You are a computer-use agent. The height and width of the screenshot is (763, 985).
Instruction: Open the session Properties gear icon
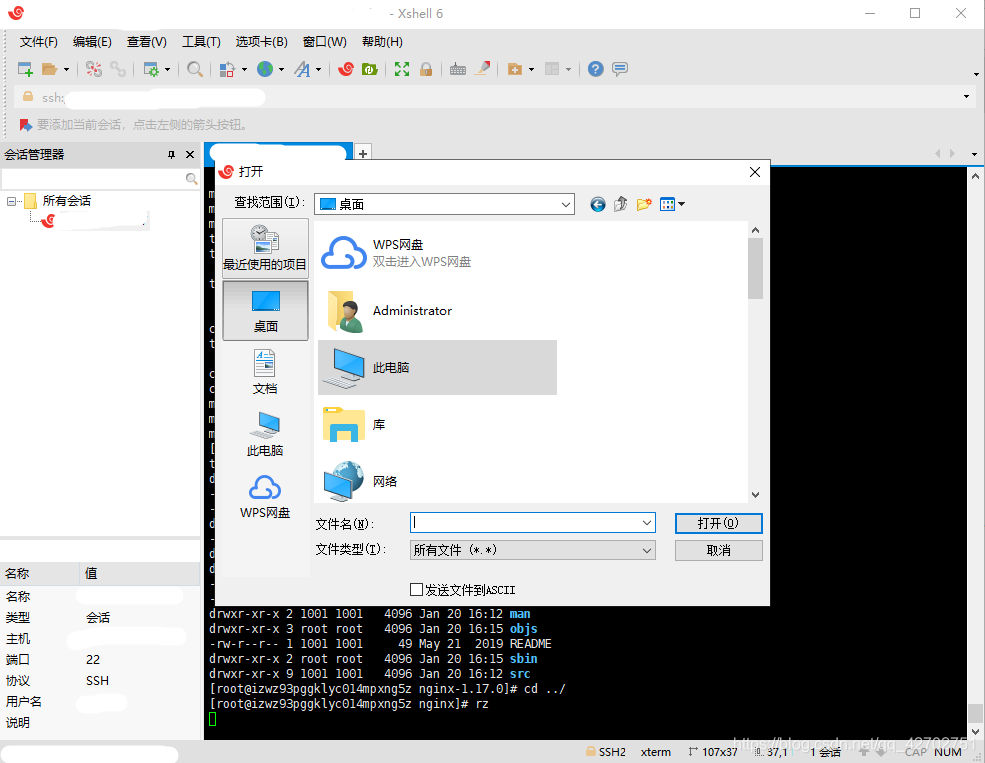(x=151, y=69)
